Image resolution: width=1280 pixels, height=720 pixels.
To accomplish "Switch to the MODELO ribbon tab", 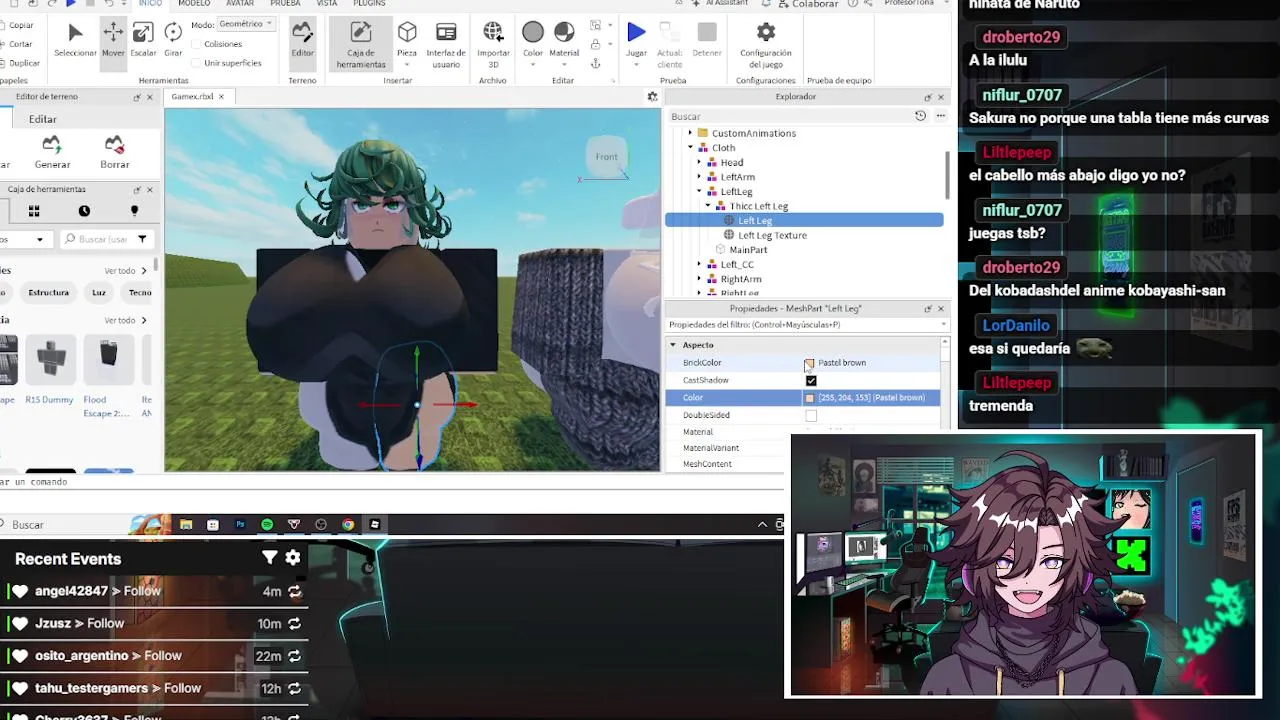I will point(194,4).
